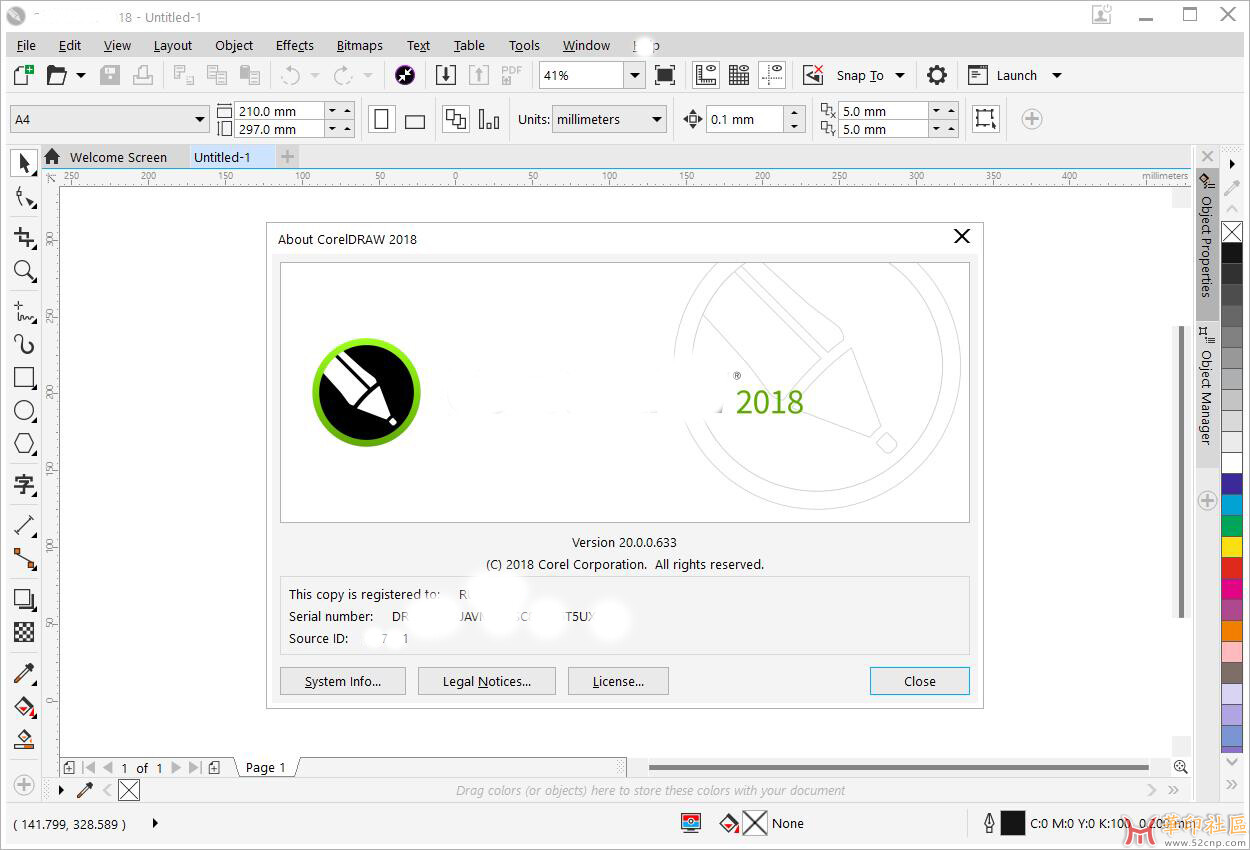This screenshot has height=850, width=1250.
Task: Open the Options gear icon
Action: click(936, 75)
